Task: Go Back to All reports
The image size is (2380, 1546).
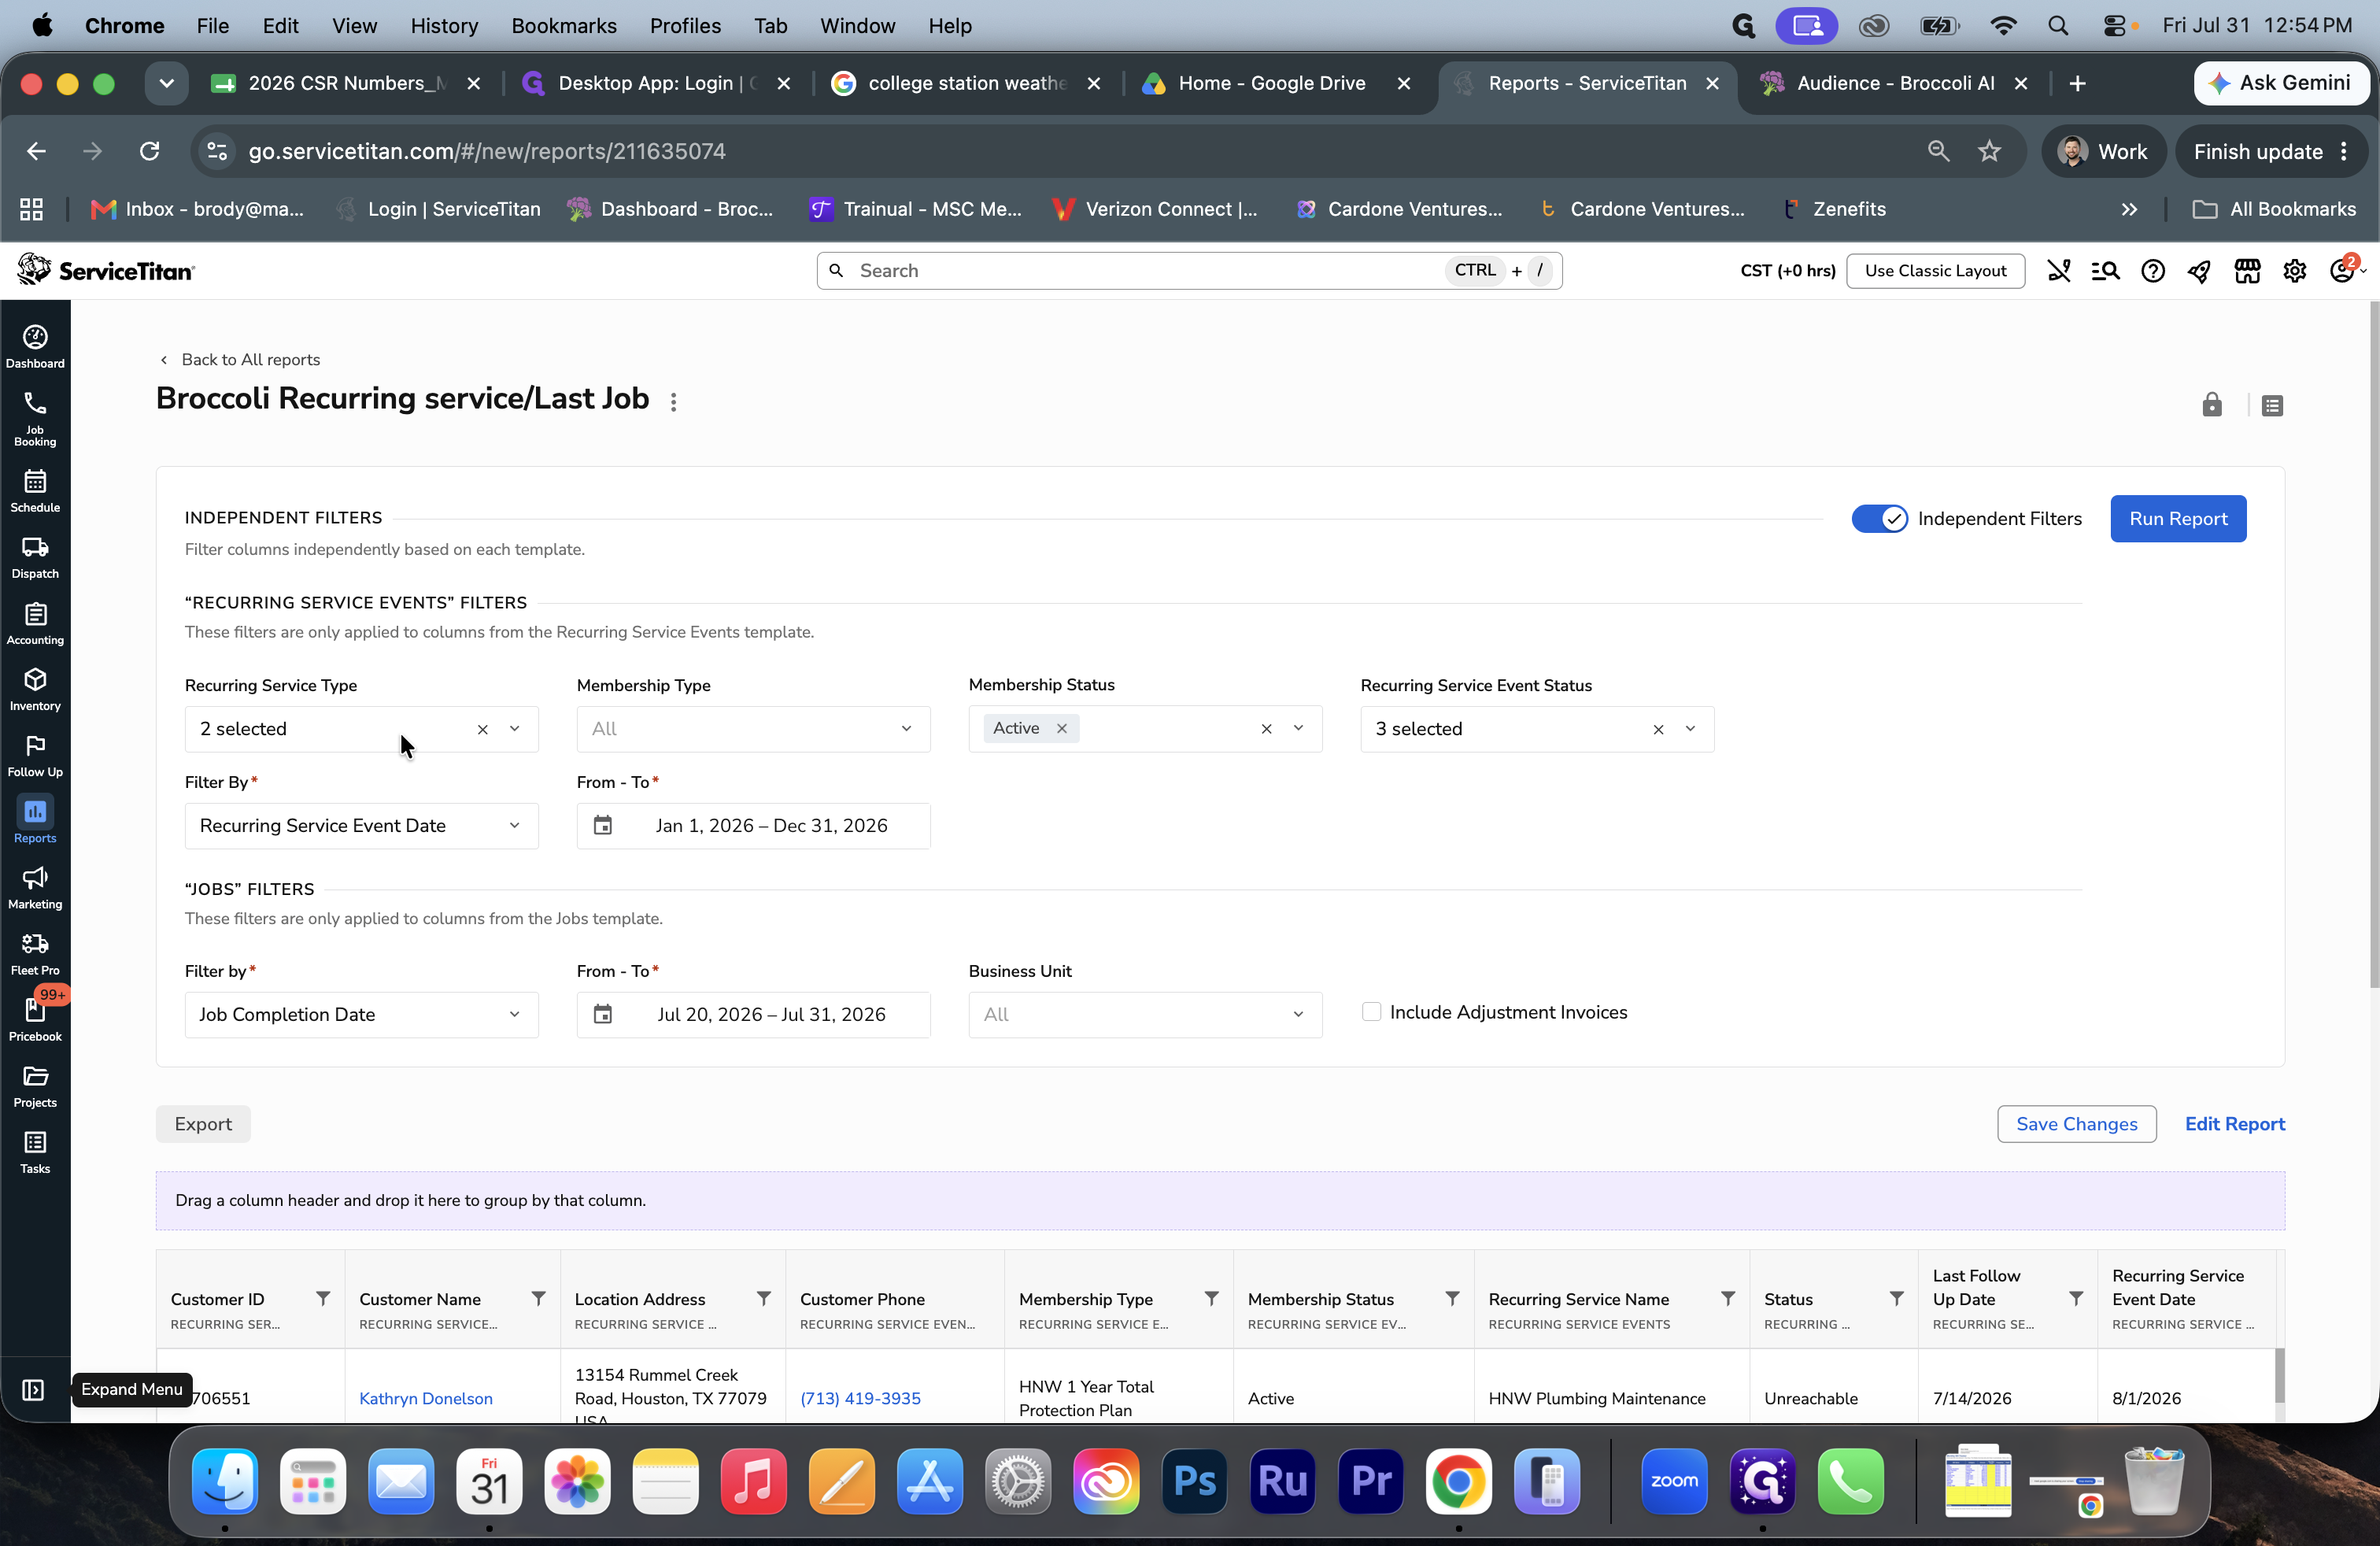Action: pyautogui.click(x=240, y=360)
